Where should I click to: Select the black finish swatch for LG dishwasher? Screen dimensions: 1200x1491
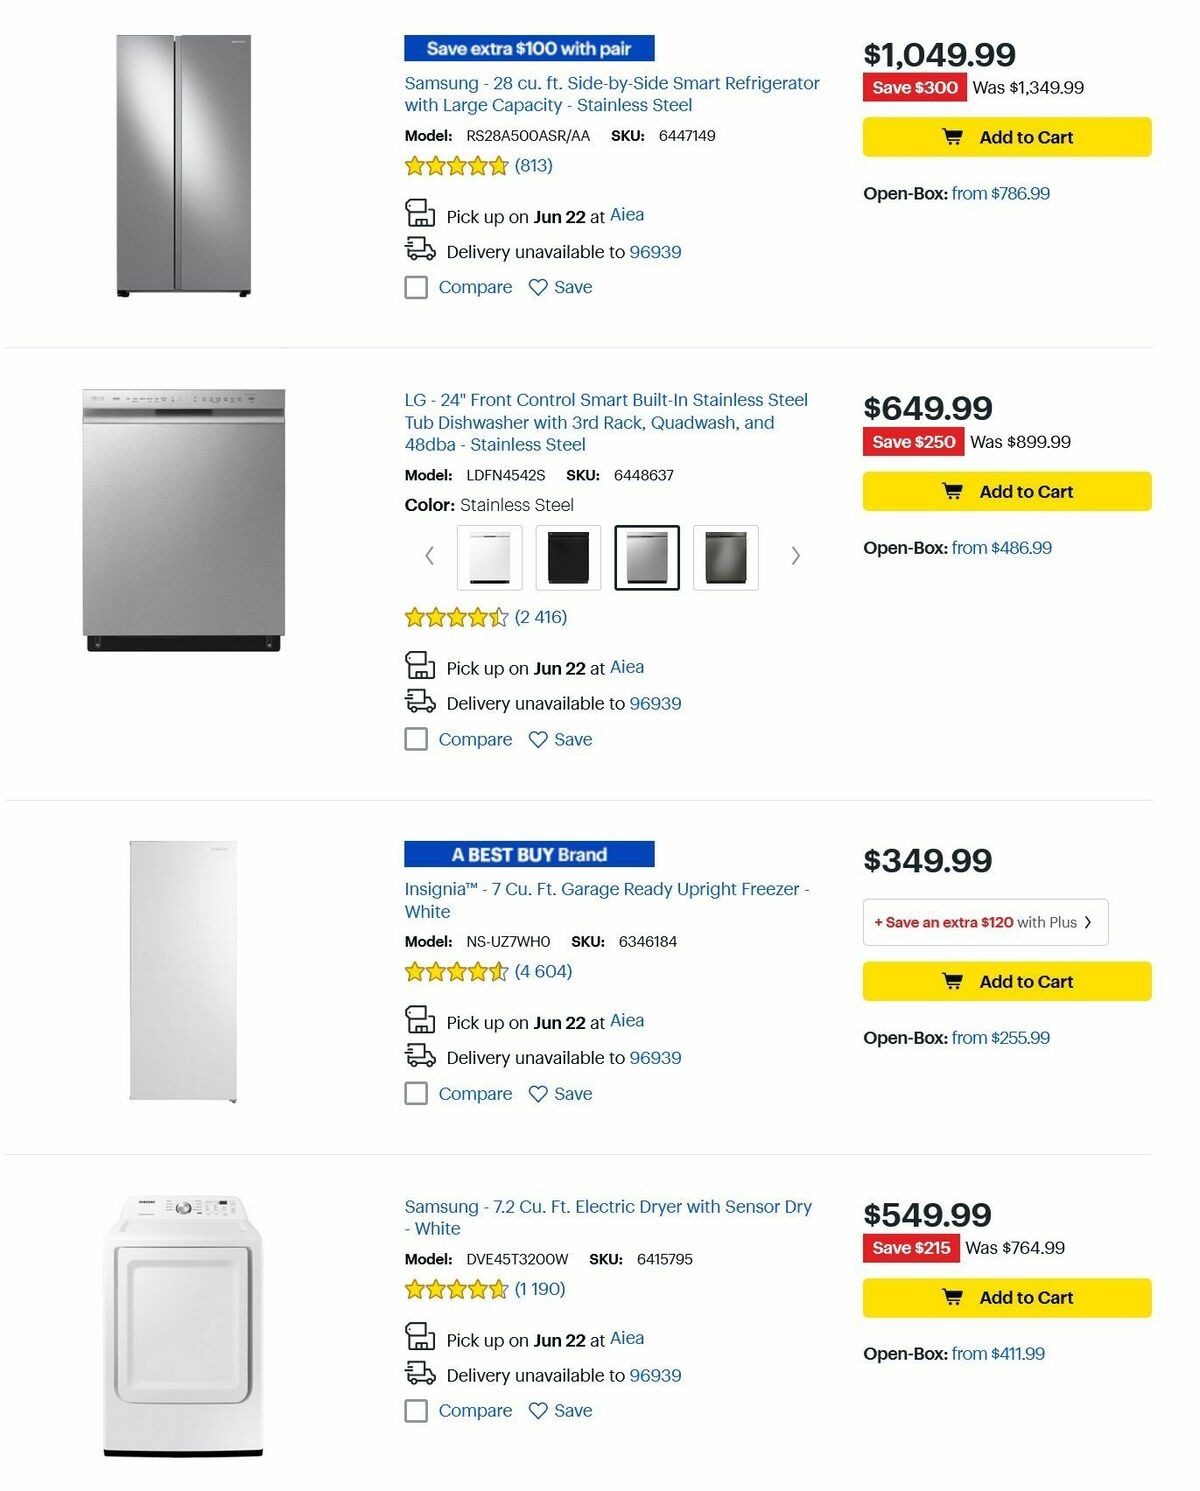pos(568,558)
